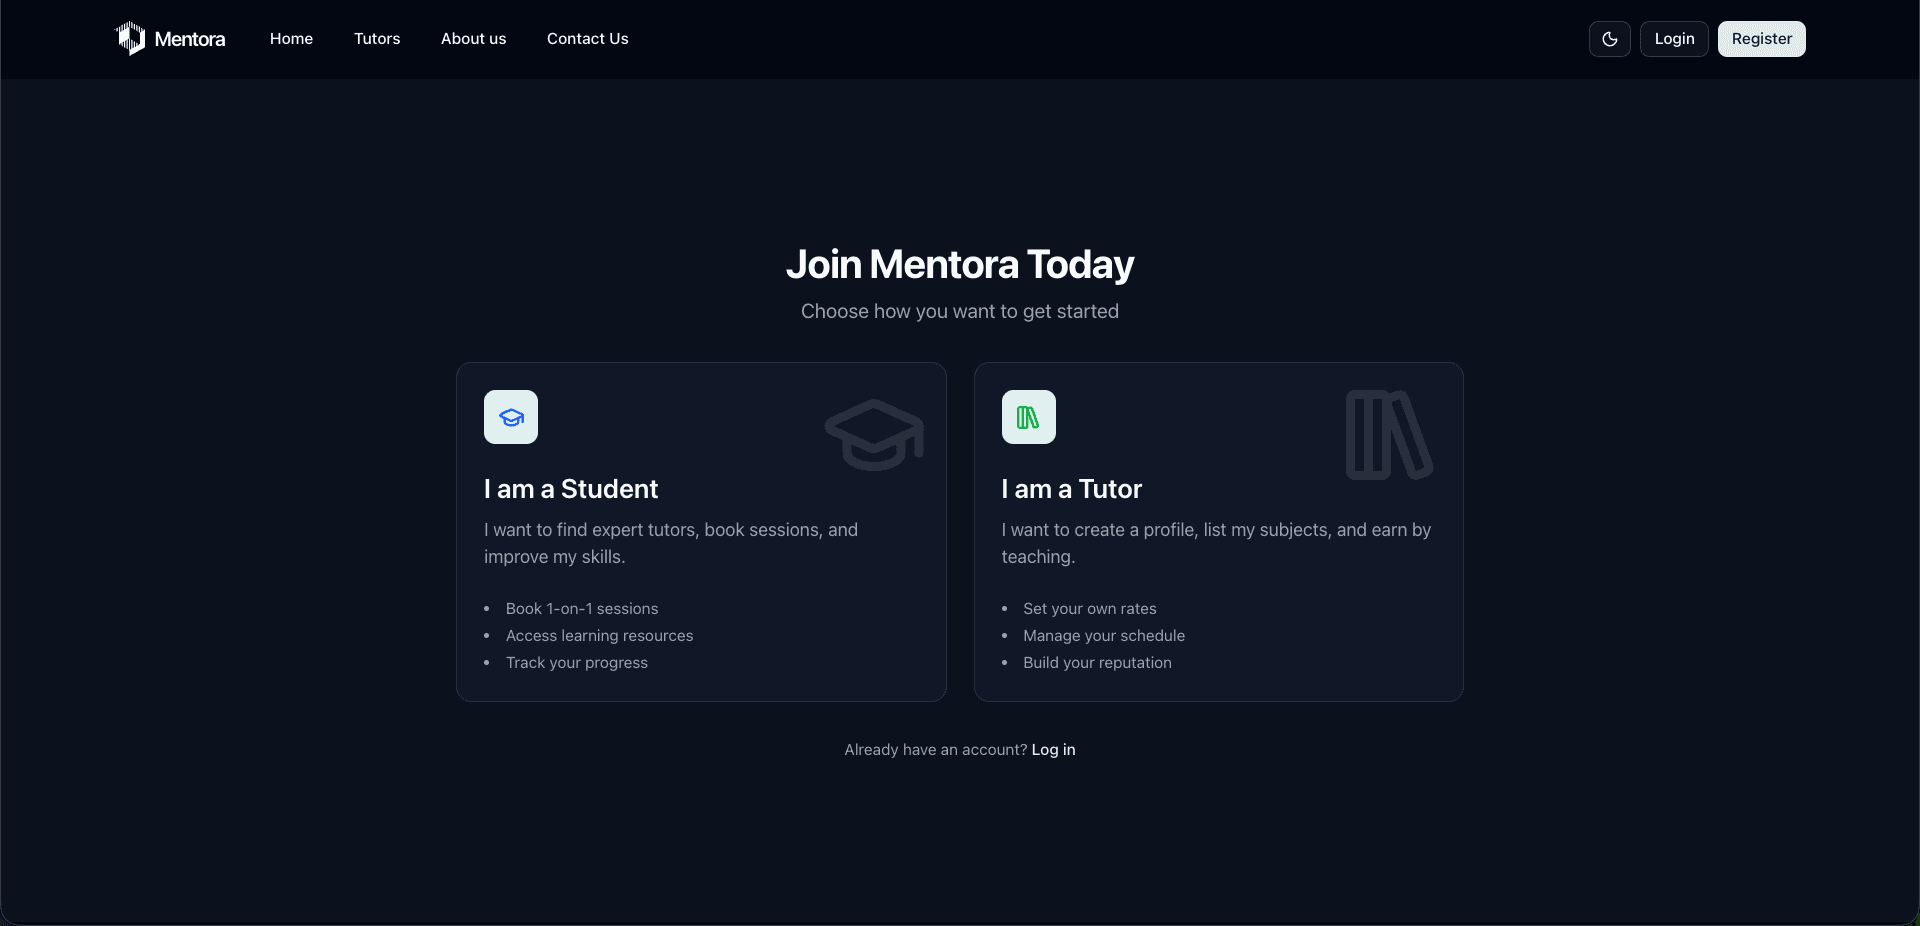Click 'Track your progress' list item
This screenshot has width=1920, height=926.
(x=577, y=663)
